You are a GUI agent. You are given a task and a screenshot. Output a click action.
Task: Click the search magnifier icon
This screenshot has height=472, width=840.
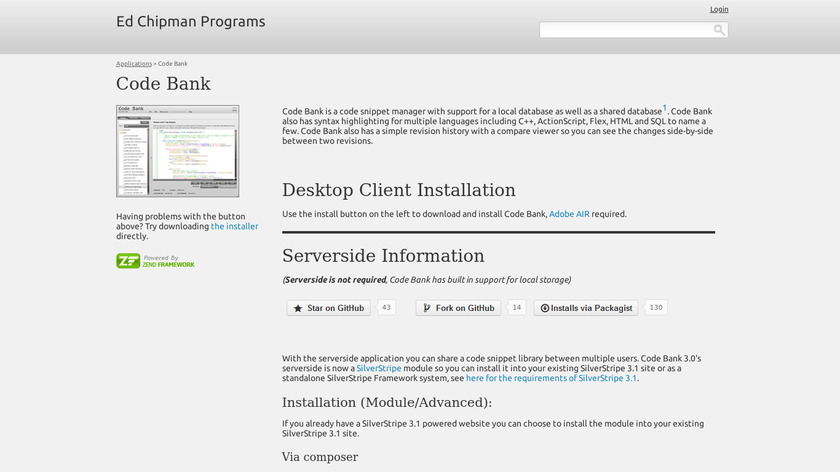tap(718, 30)
